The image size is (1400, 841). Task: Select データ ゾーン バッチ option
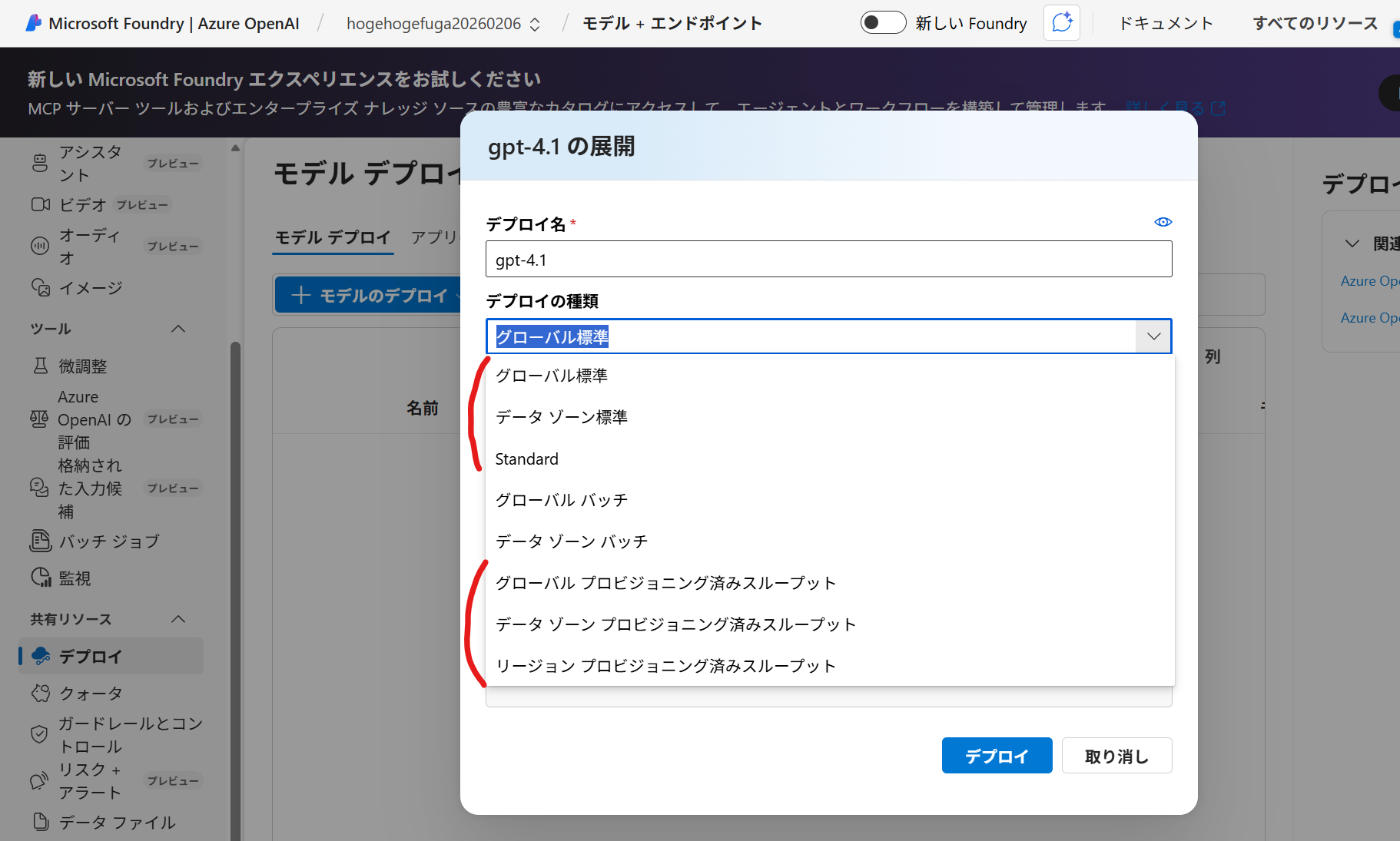tap(830, 541)
